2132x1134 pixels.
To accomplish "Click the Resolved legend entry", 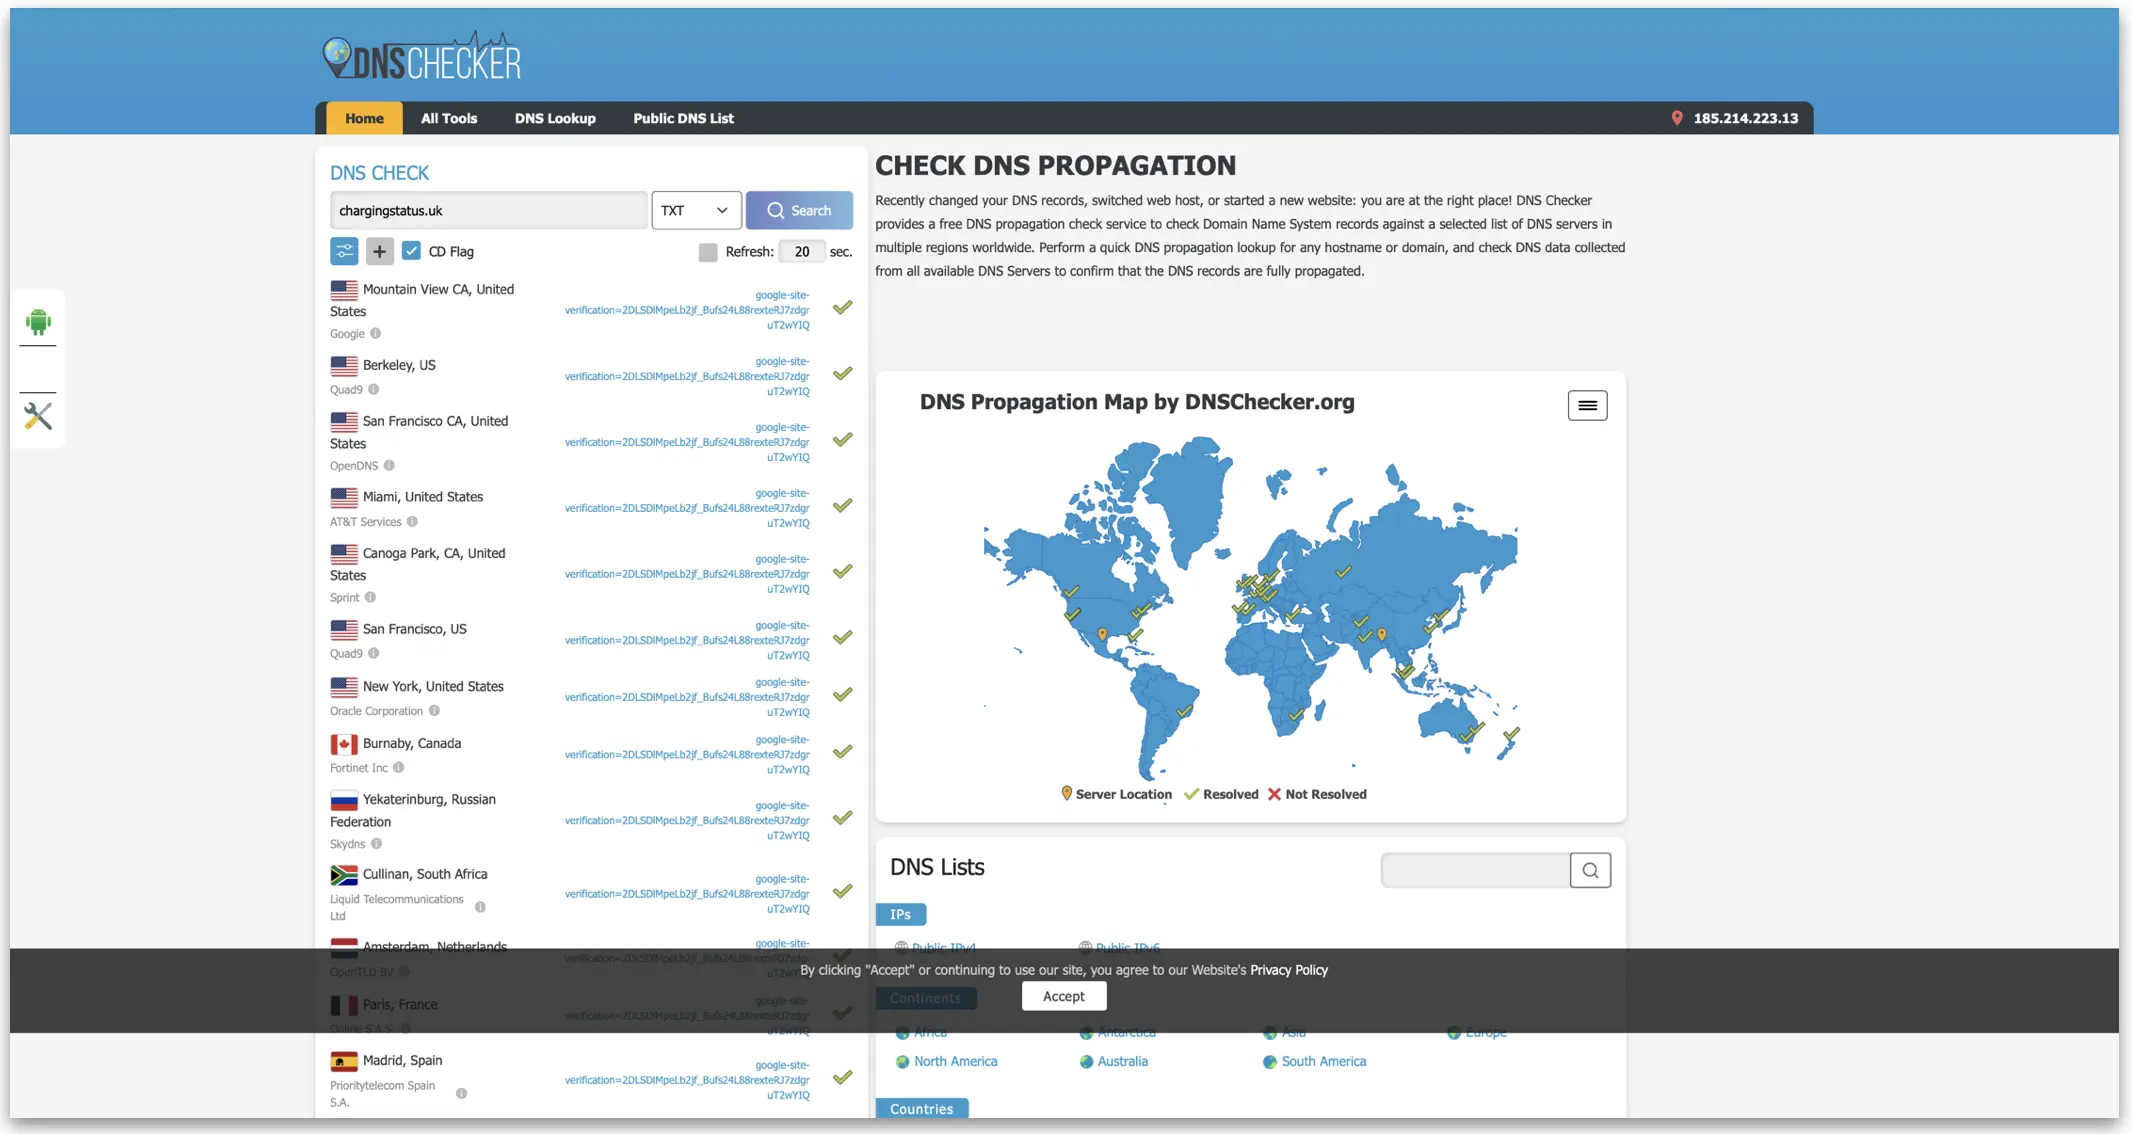I will click(x=1221, y=794).
